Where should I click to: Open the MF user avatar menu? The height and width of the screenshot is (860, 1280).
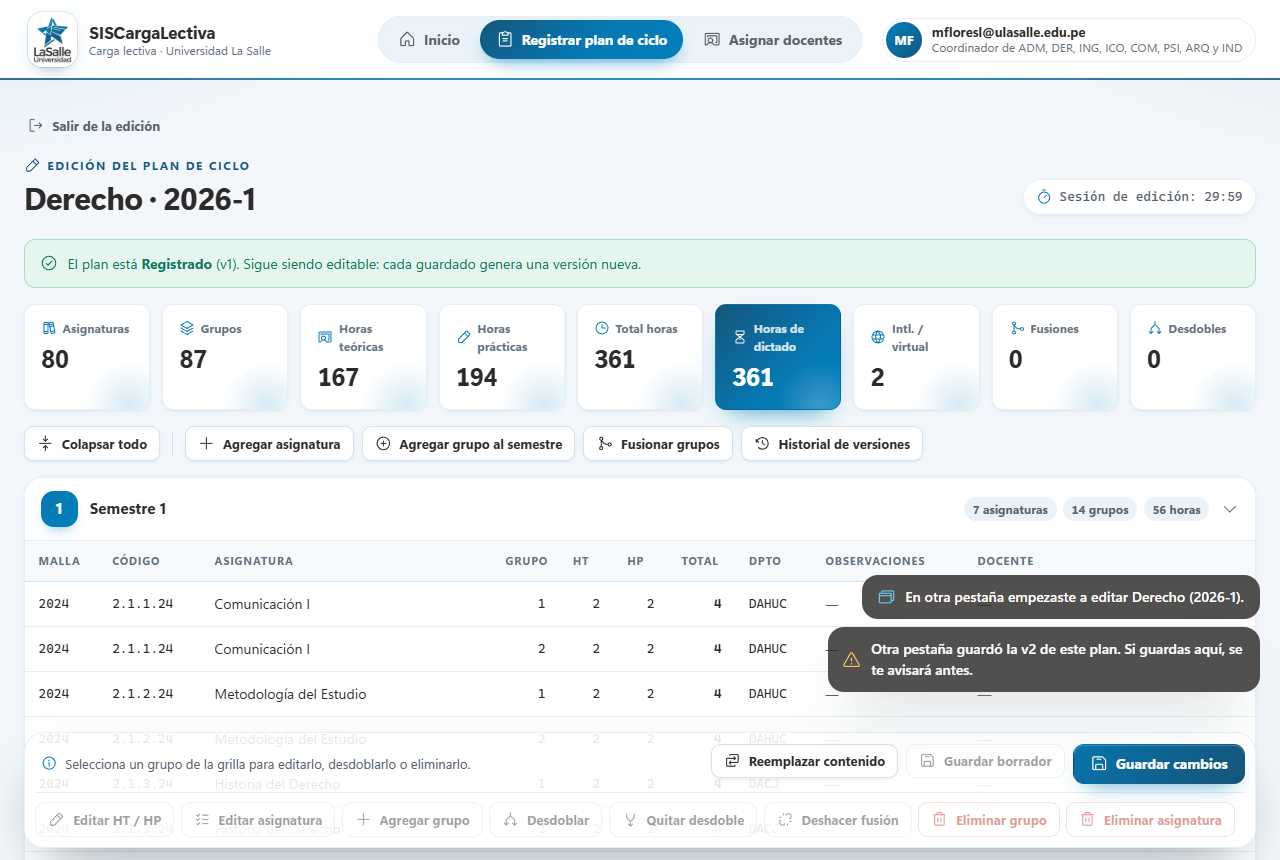904,40
